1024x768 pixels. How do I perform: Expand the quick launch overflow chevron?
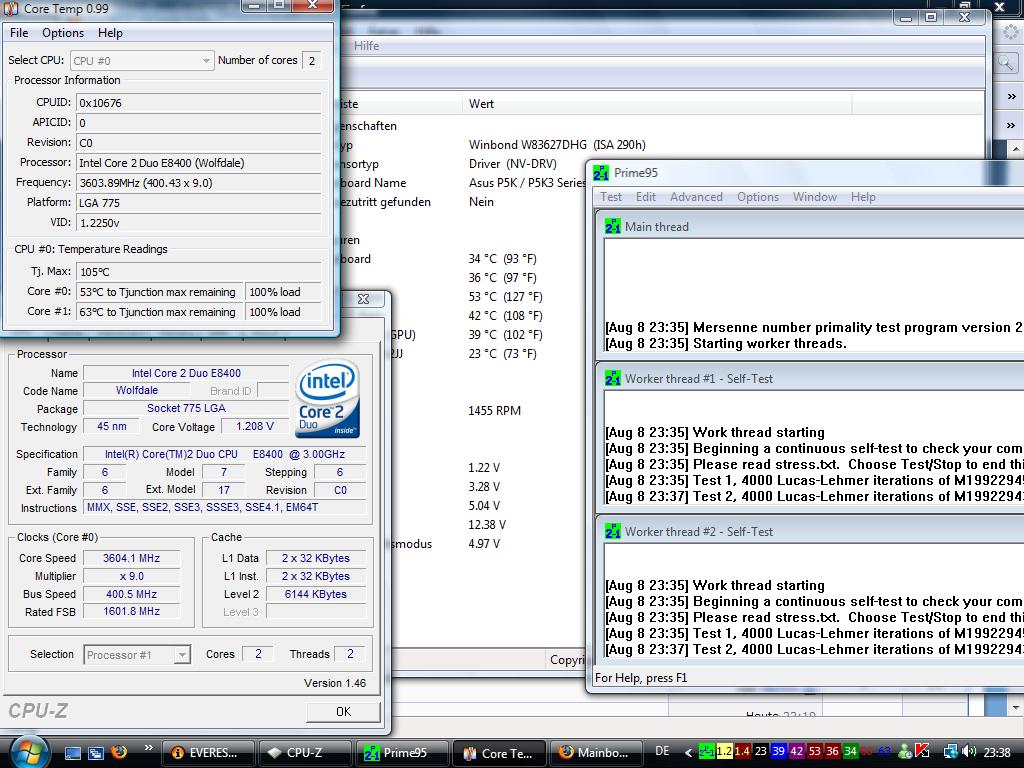click(x=148, y=748)
